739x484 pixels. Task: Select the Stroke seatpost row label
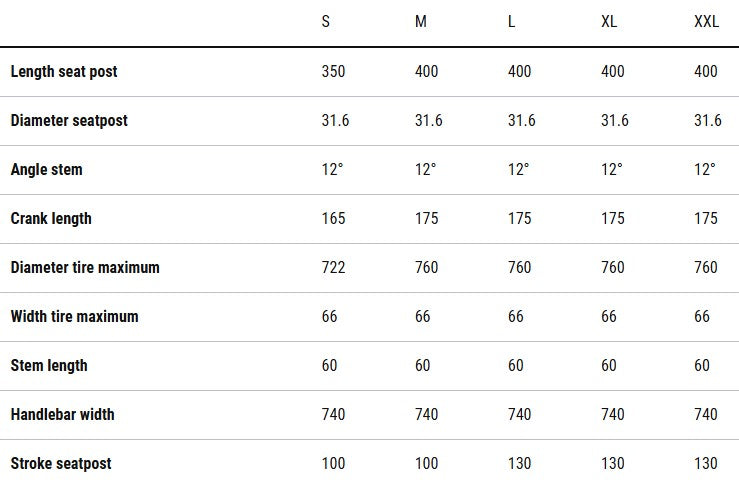[x=61, y=464]
